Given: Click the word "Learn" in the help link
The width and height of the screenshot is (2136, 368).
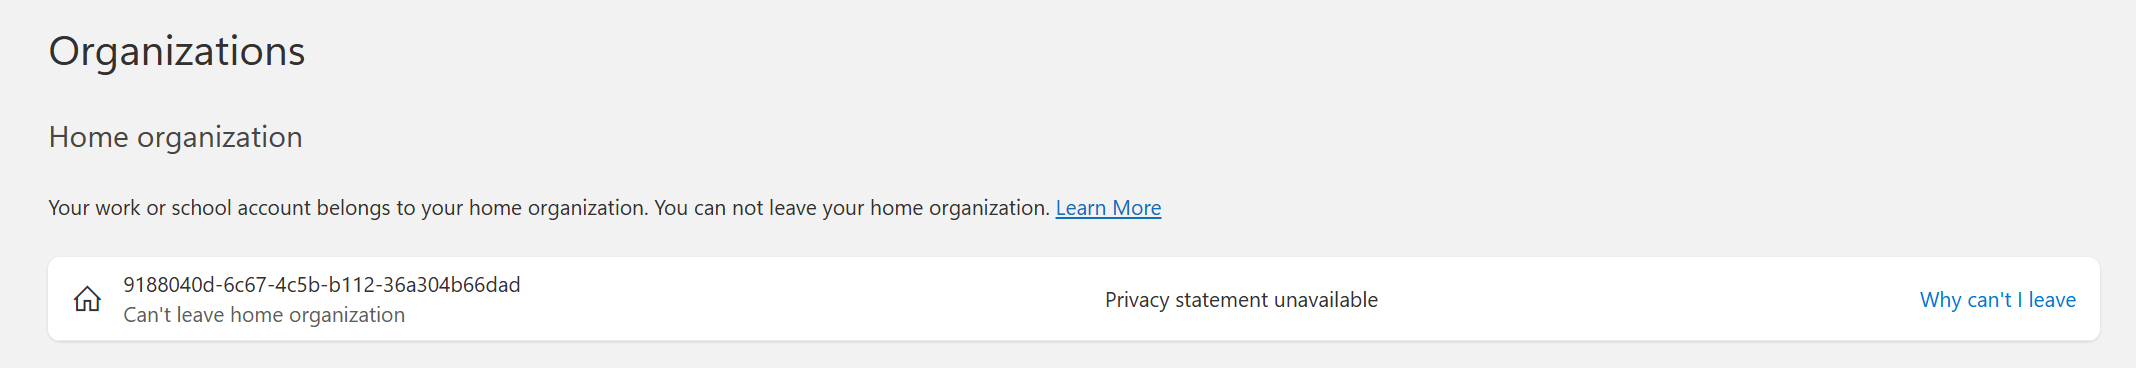Looking at the screenshot, I should point(1081,208).
